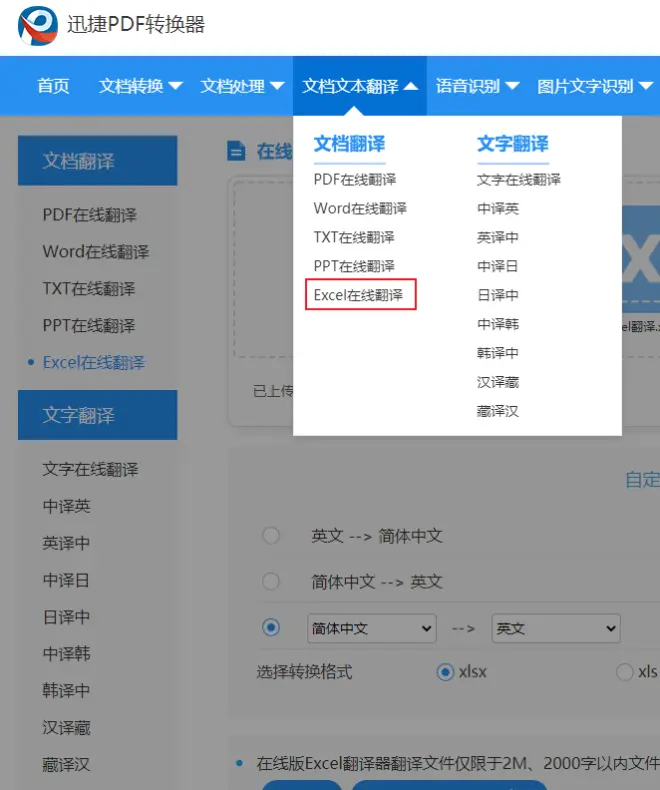Open 英译中 in the left sidebar
Image resolution: width=660 pixels, height=790 pixels.
(67, 543)
